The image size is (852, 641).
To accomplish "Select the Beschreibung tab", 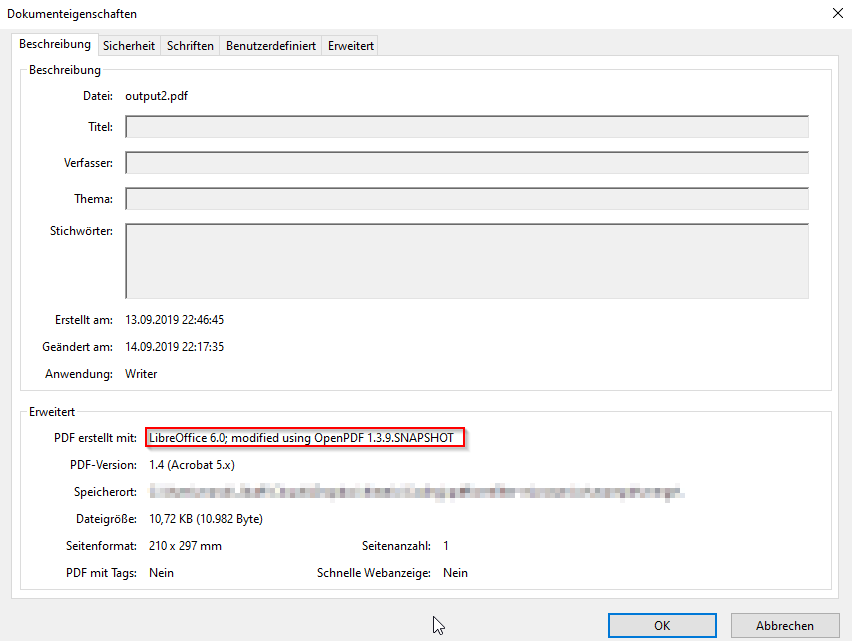I will [55, 45].
